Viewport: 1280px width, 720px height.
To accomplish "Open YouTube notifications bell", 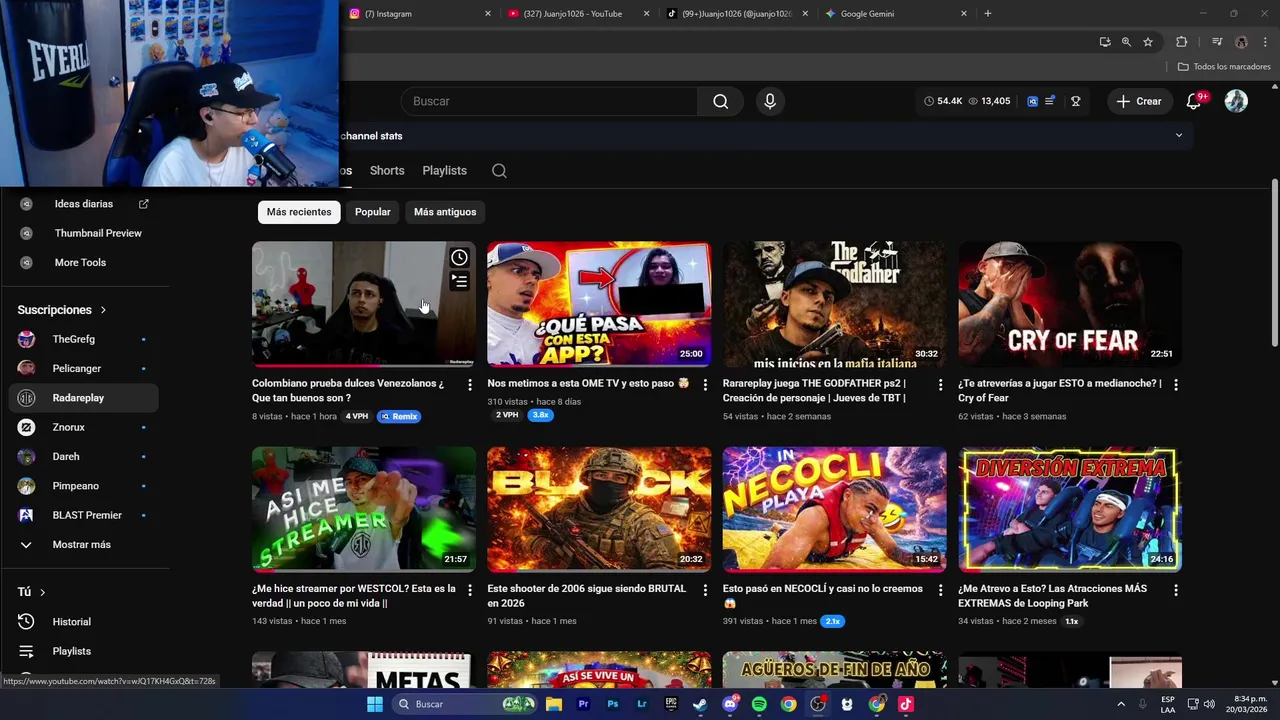I will pos(1193,101).
